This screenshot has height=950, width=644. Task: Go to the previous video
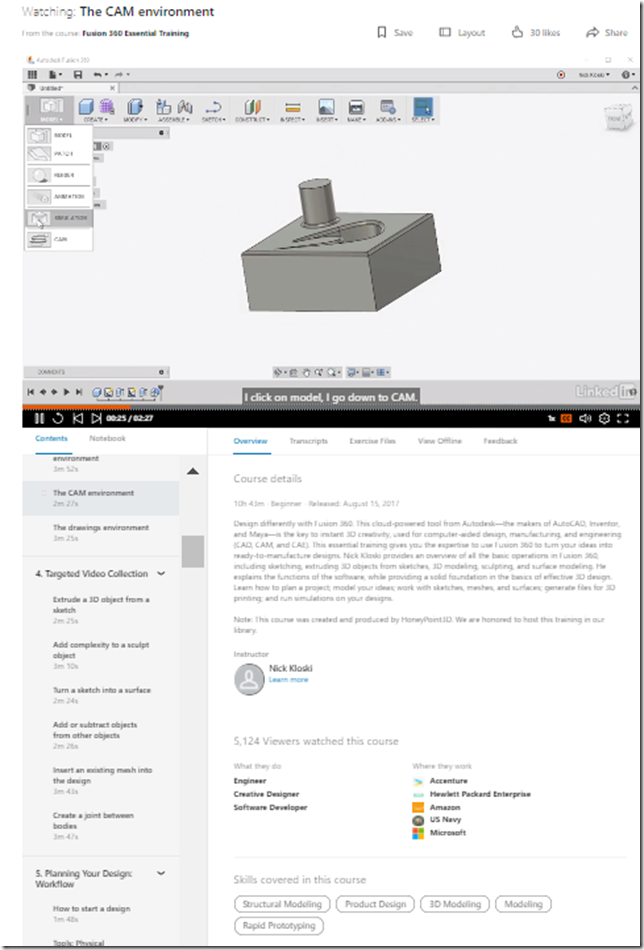[77, 418]
